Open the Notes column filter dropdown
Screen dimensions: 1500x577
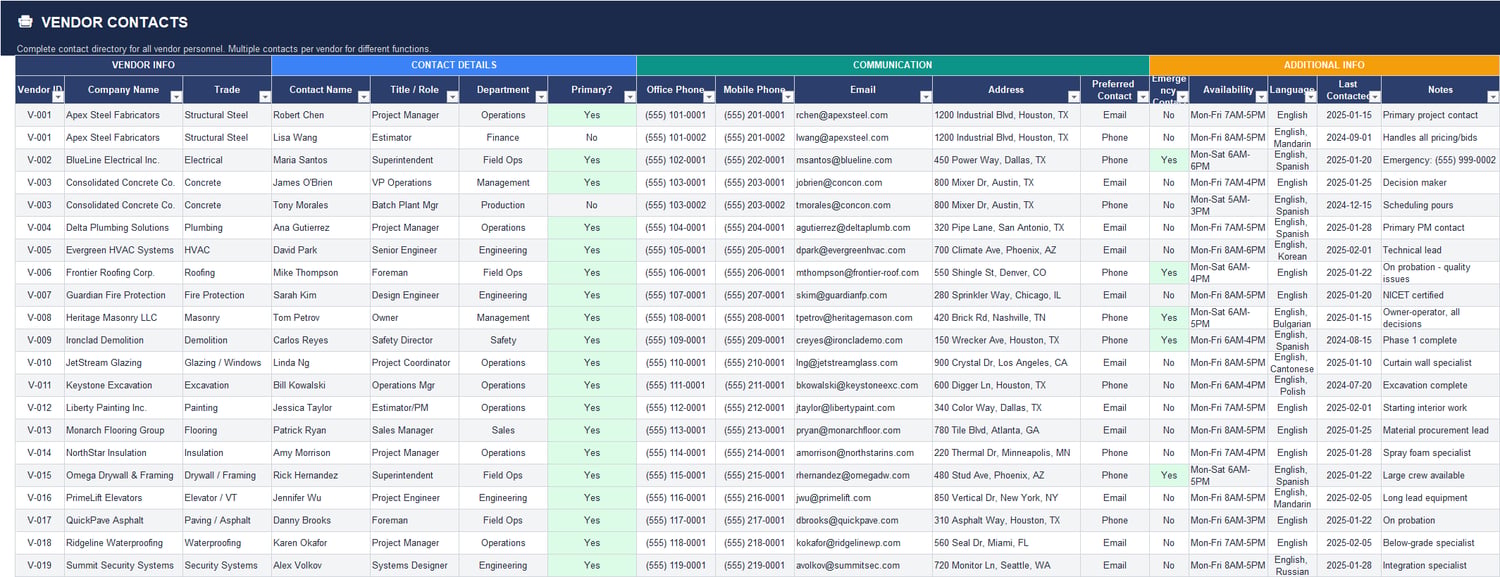pos(1493,97)
